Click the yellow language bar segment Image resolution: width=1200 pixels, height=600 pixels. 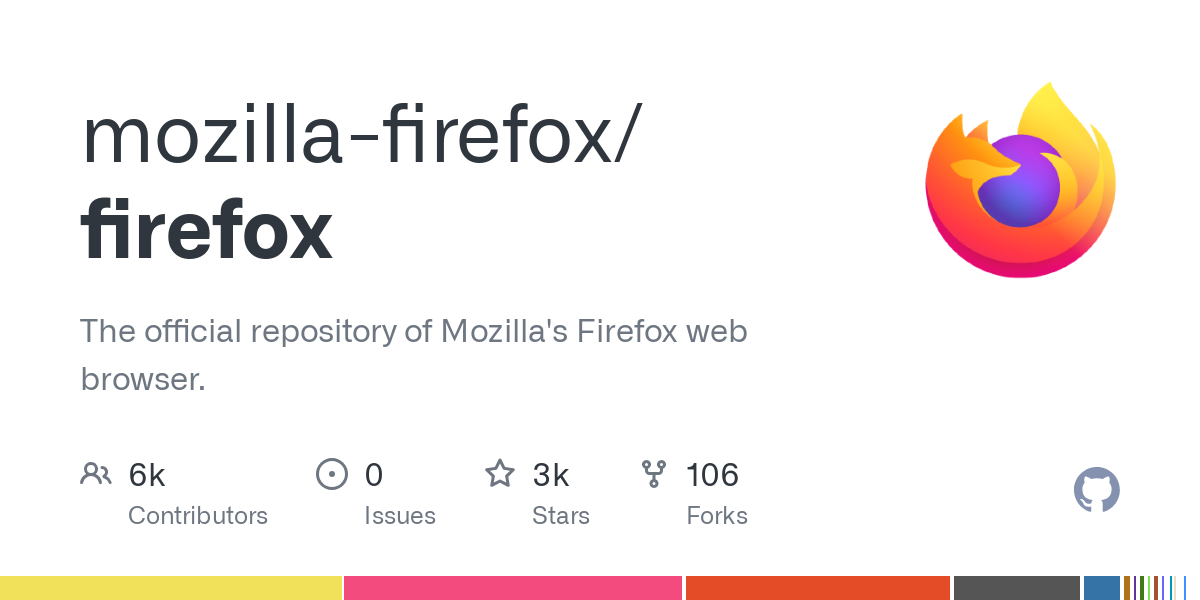(x=170, y=588)
